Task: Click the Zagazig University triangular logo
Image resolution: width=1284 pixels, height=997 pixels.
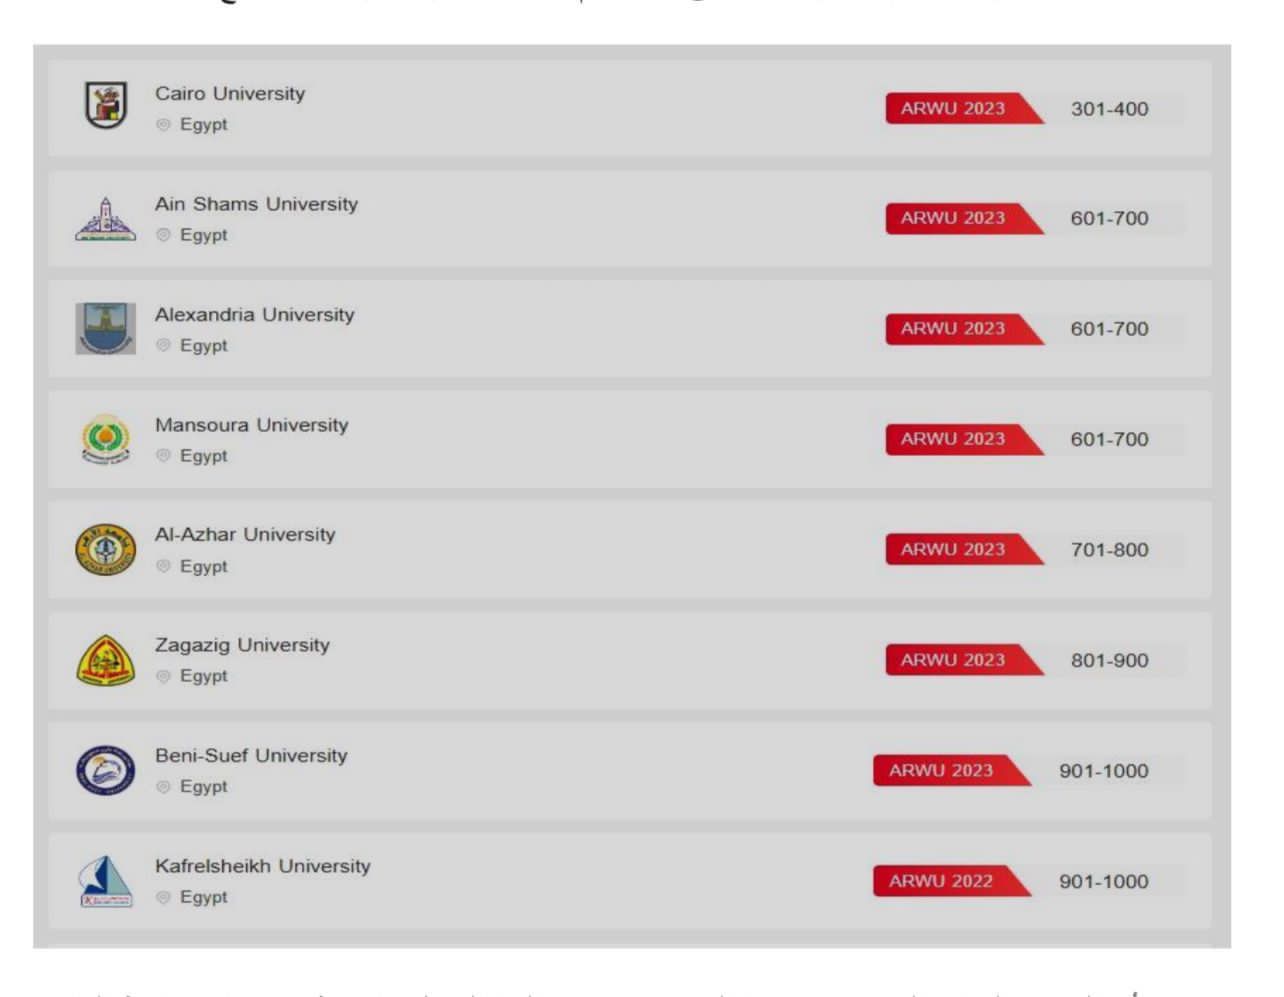Action: click(x=105, y=660)
